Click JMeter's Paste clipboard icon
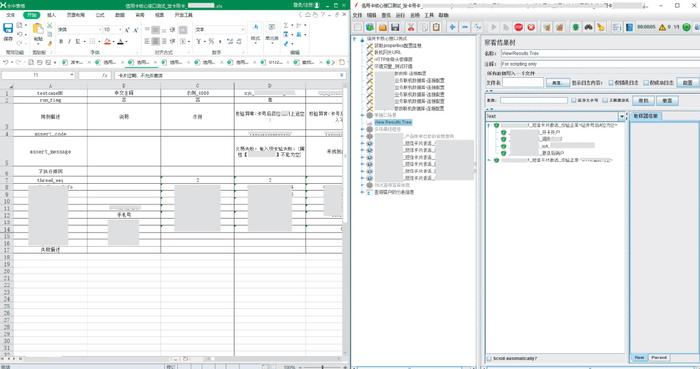Screen dimensions: 700x369 [x=436, y=28]
